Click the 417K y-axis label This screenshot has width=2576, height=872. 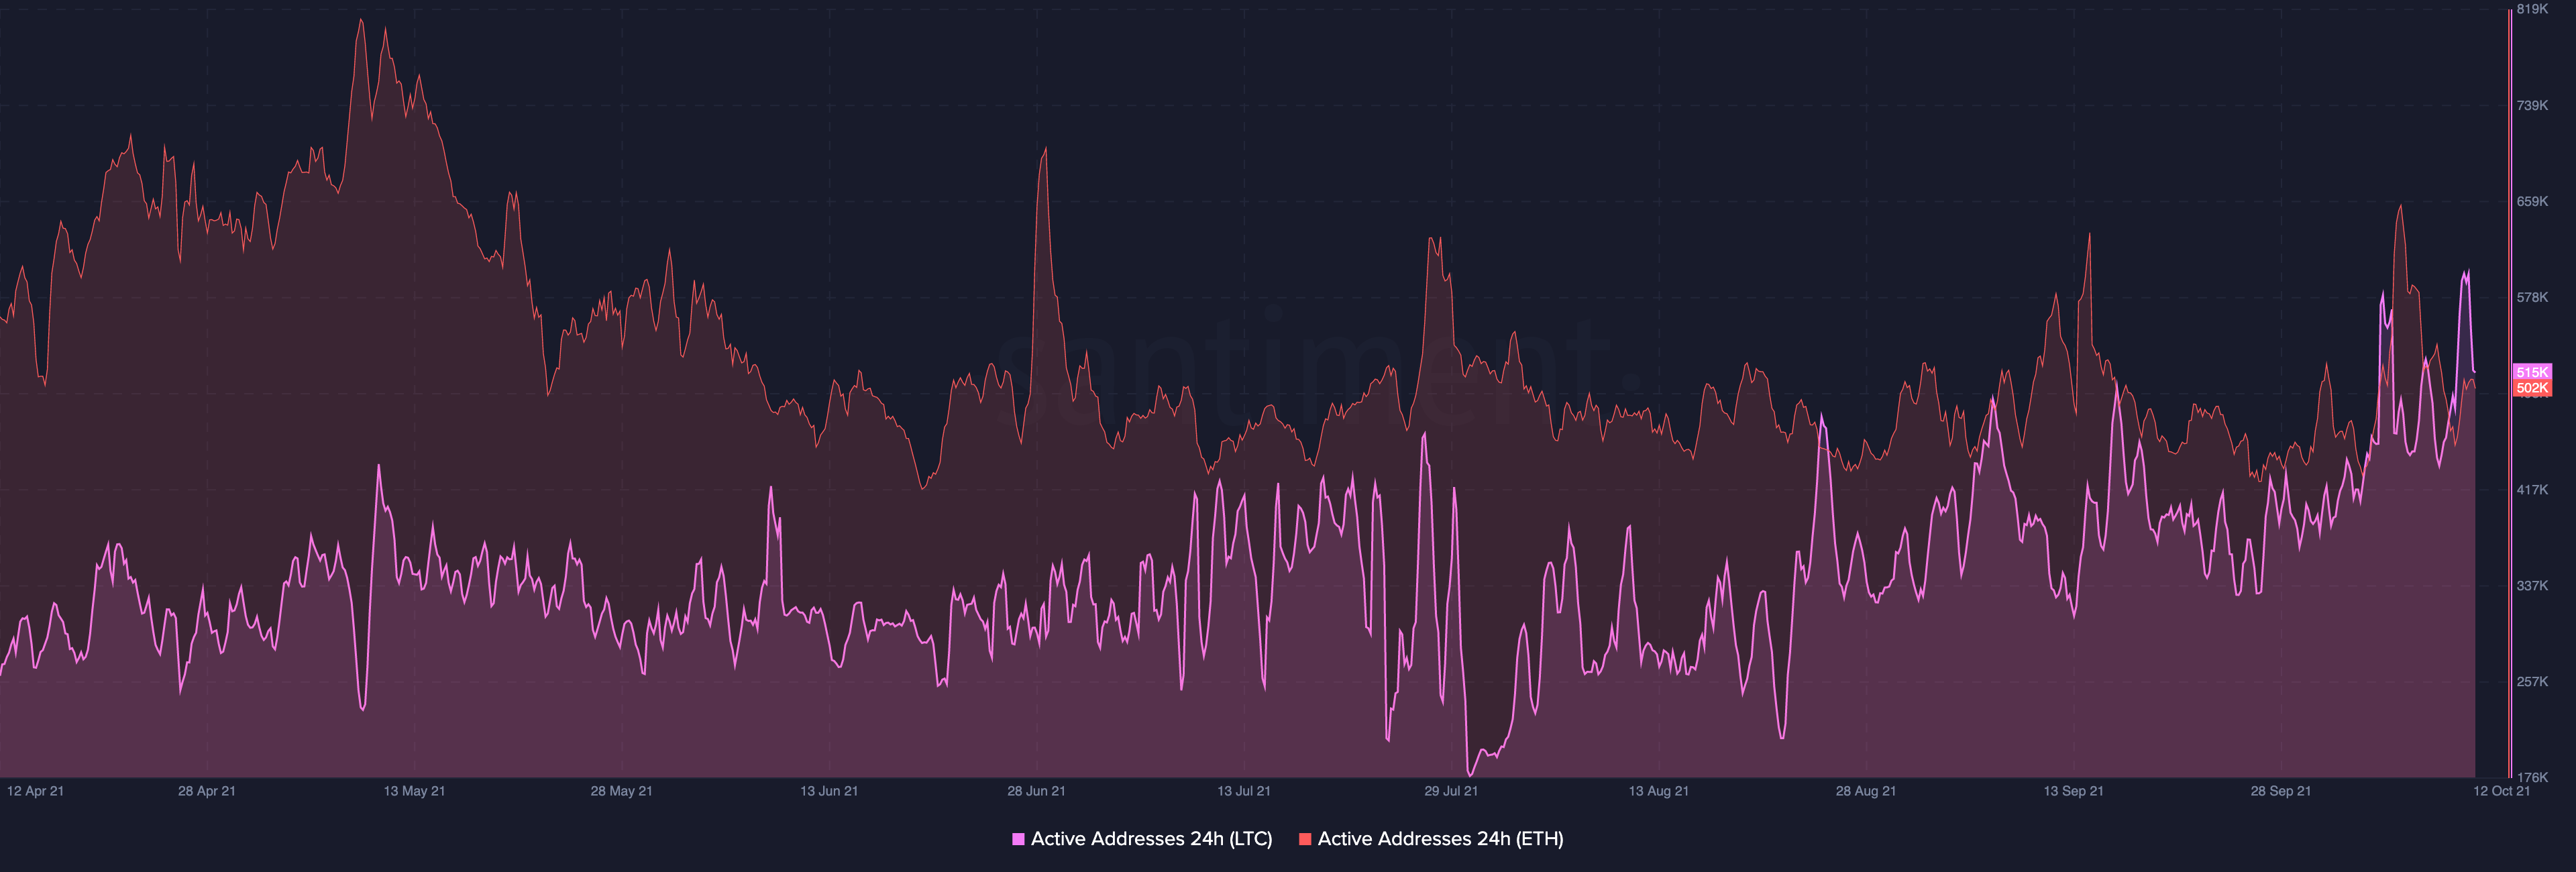pos(2532,490)
